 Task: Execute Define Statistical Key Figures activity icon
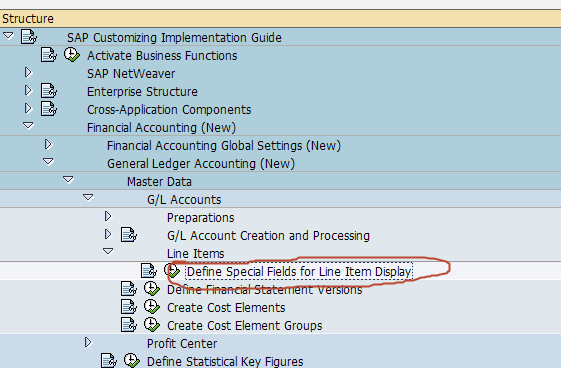pos(132,360)
